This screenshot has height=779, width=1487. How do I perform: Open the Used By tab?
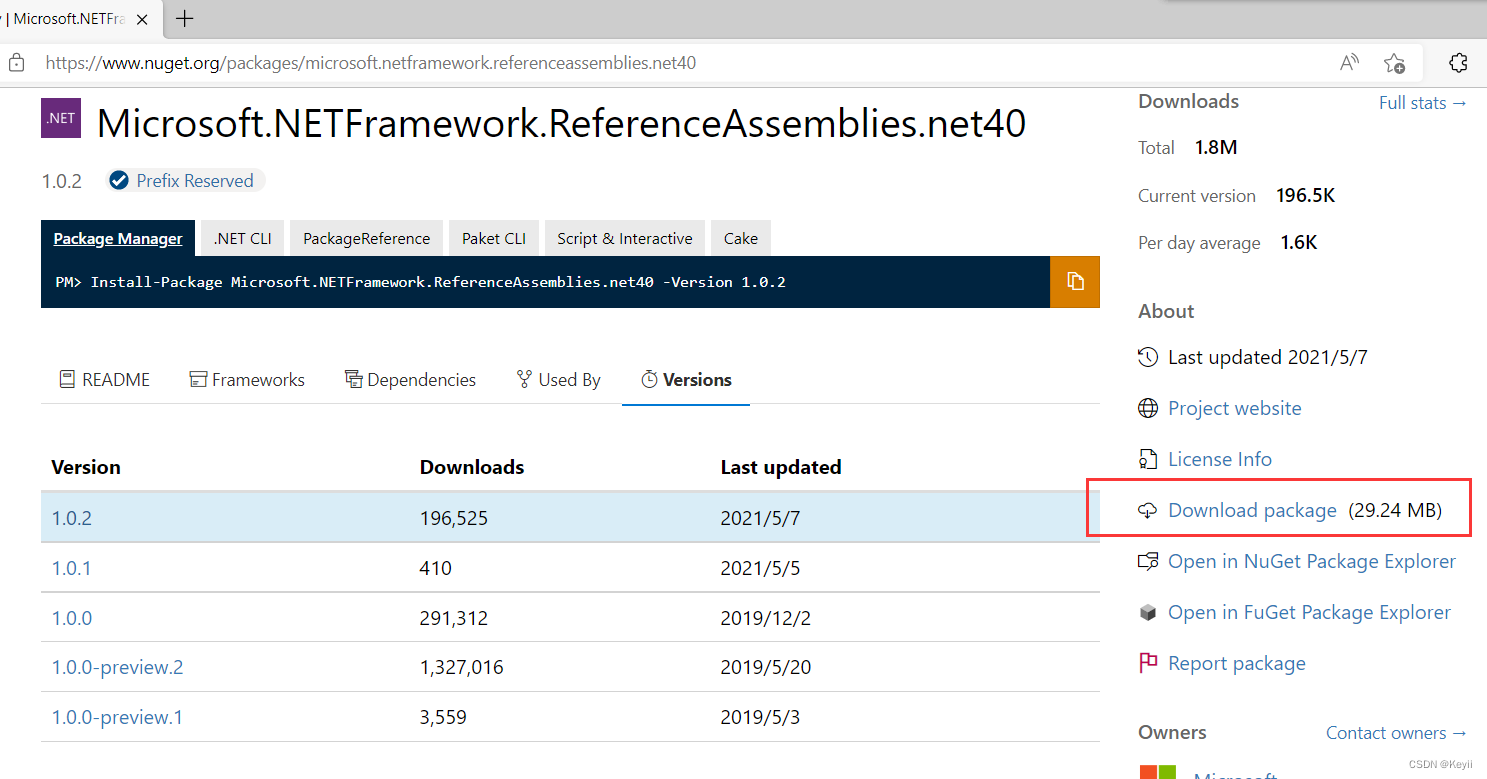coord(559,380)
